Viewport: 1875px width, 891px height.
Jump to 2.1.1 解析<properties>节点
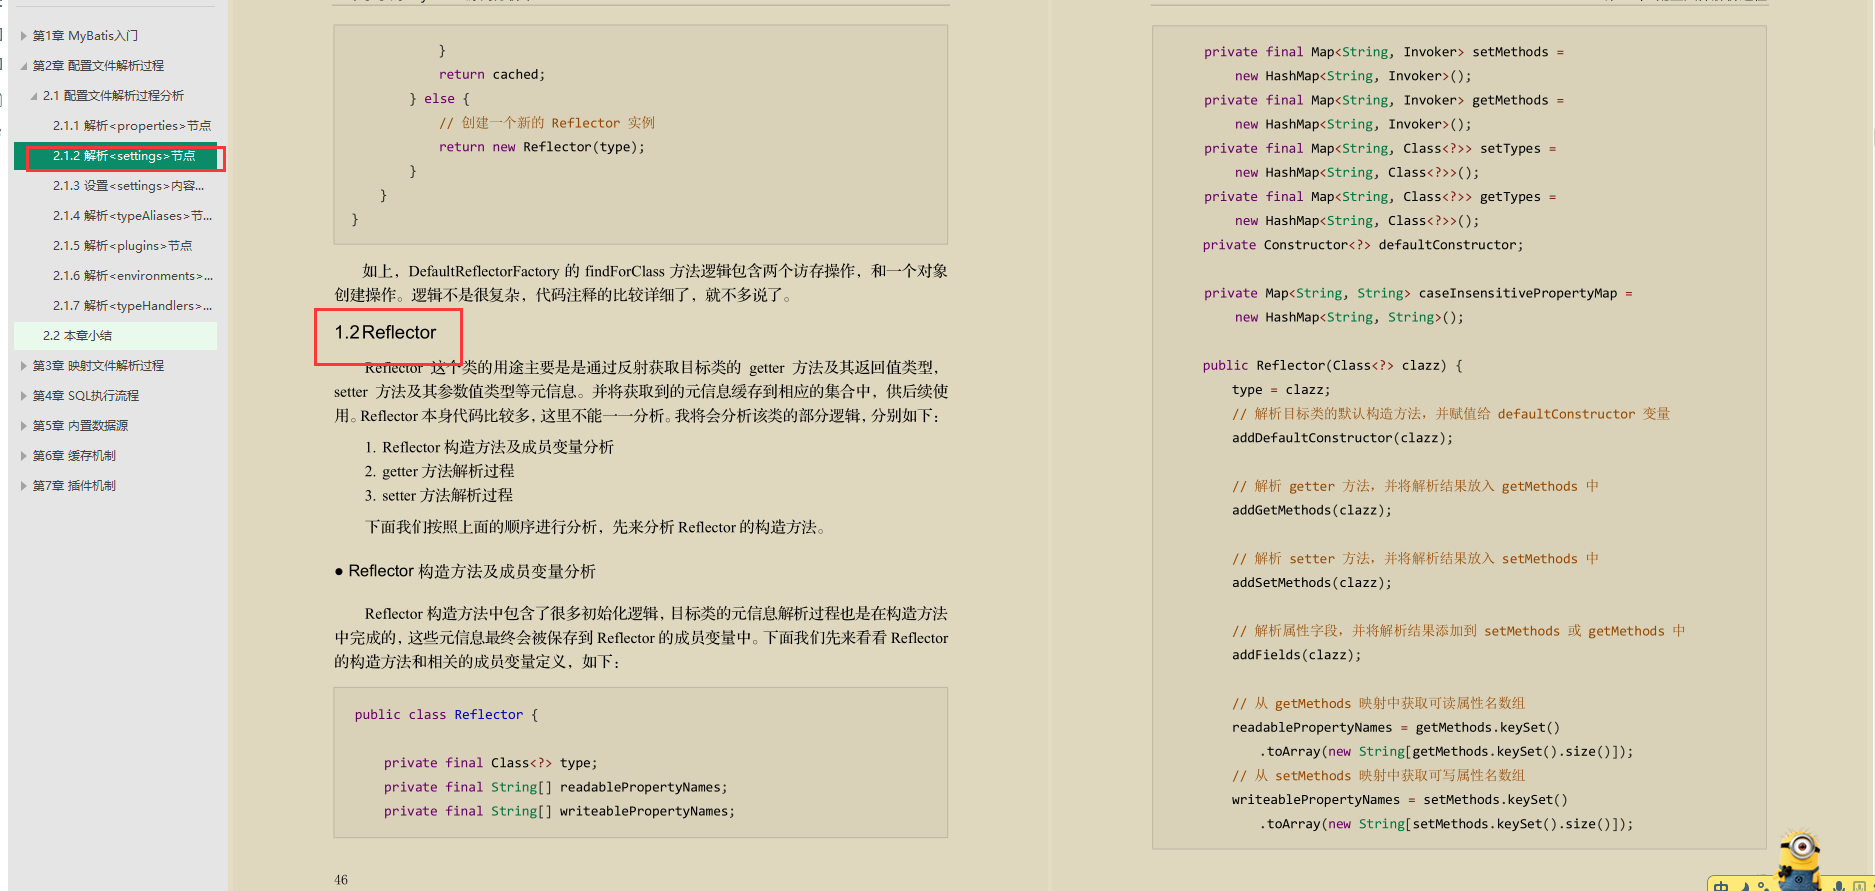132,126
